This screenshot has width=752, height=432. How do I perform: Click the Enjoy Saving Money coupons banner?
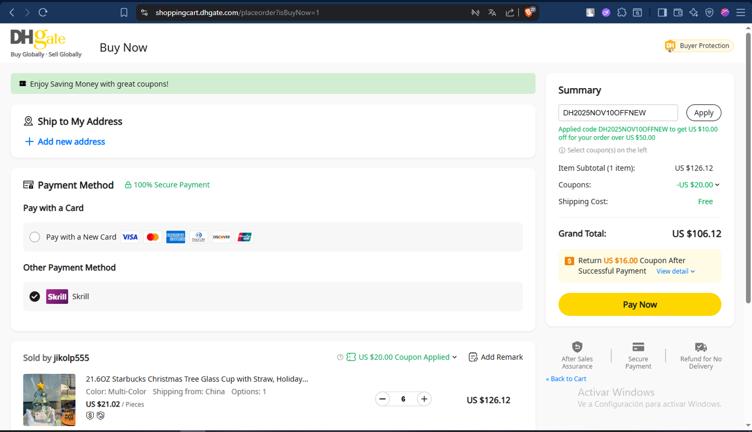coord(273,83)
